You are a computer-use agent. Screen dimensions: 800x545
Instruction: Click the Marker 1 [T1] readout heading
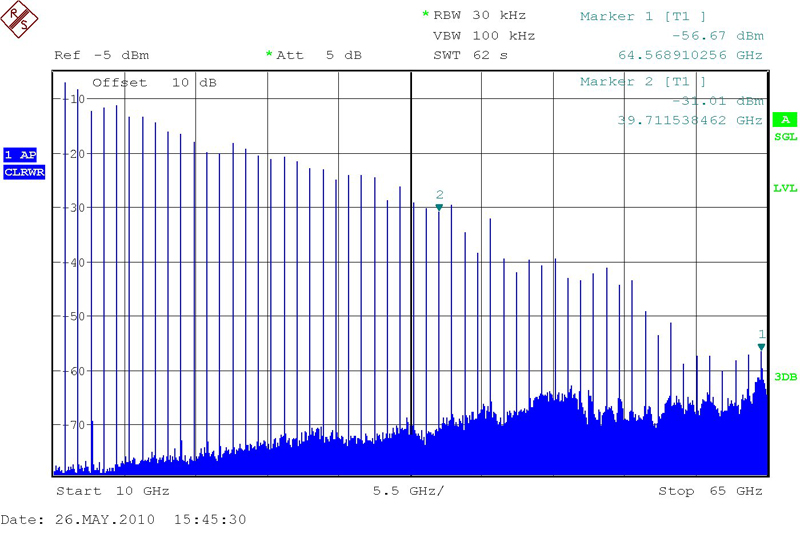tap(643, 16)
